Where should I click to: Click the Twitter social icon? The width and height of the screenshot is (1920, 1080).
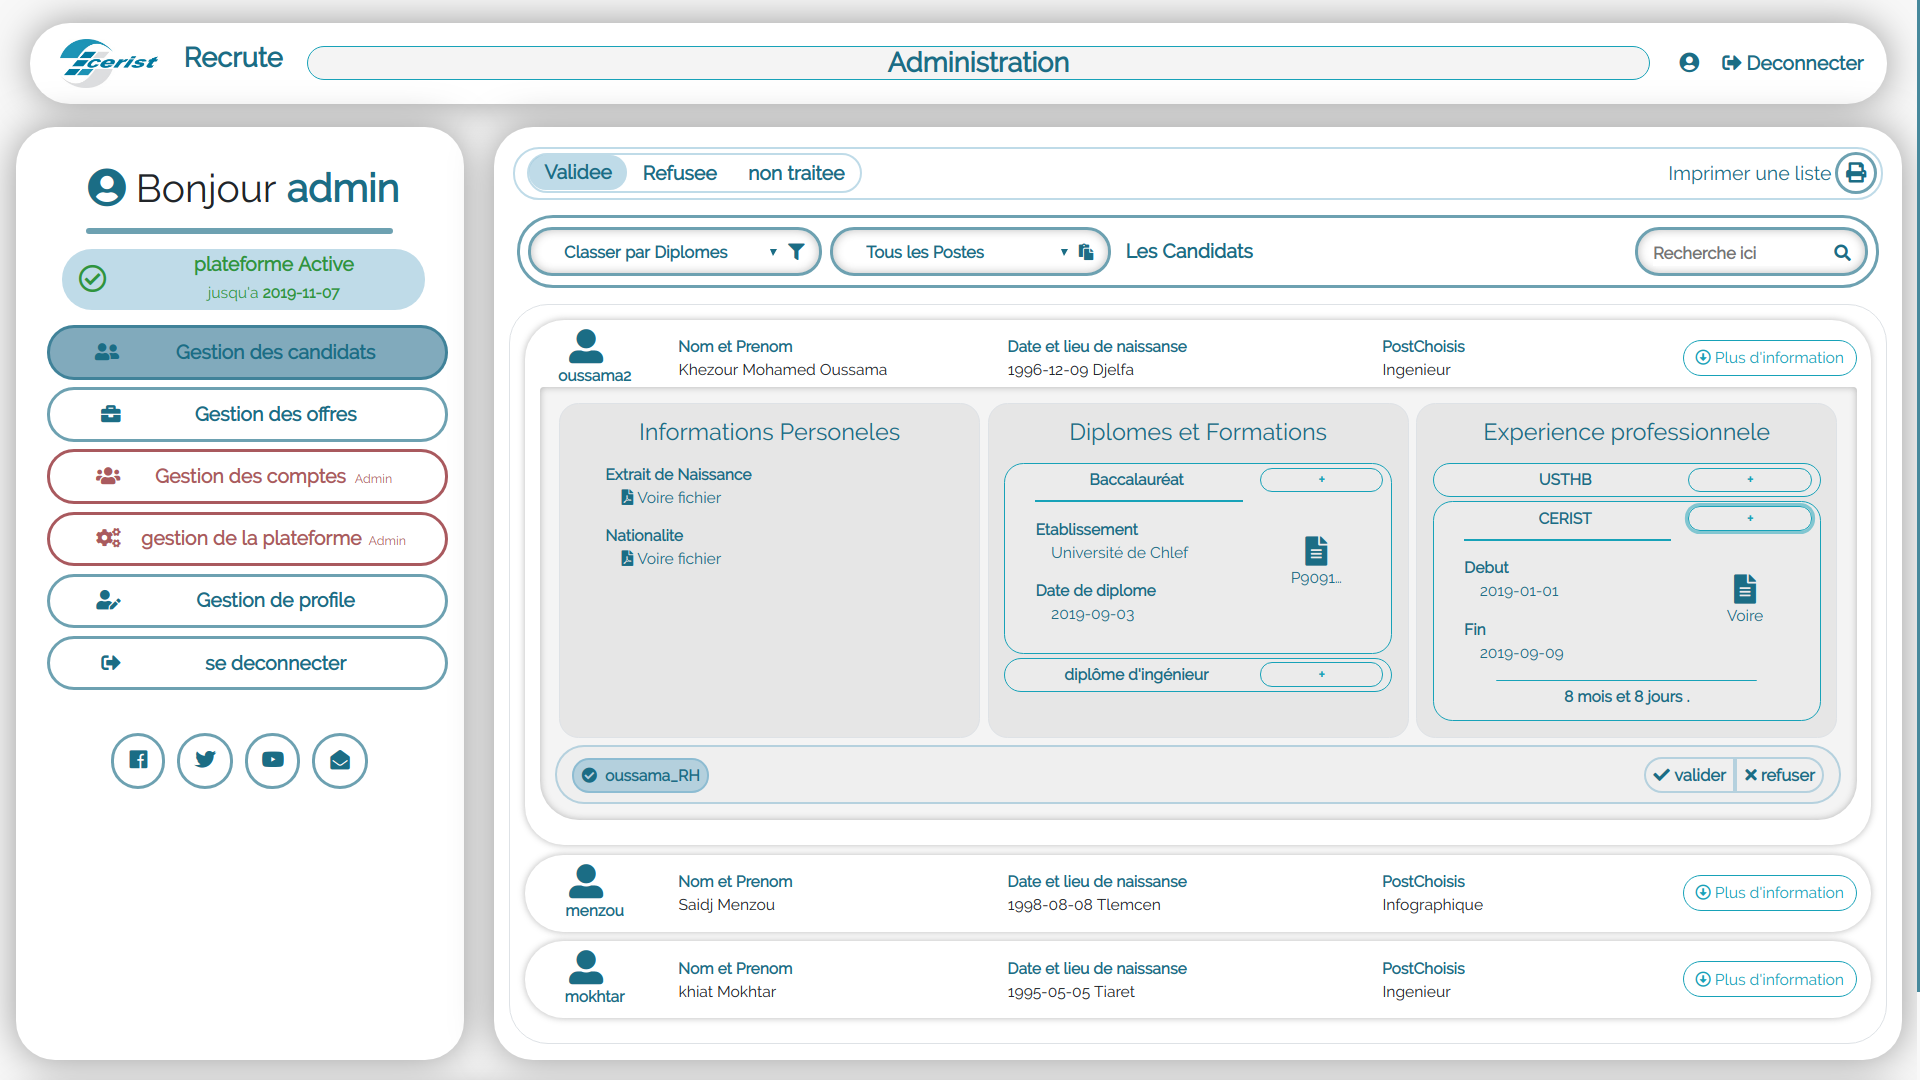[205, 760]
